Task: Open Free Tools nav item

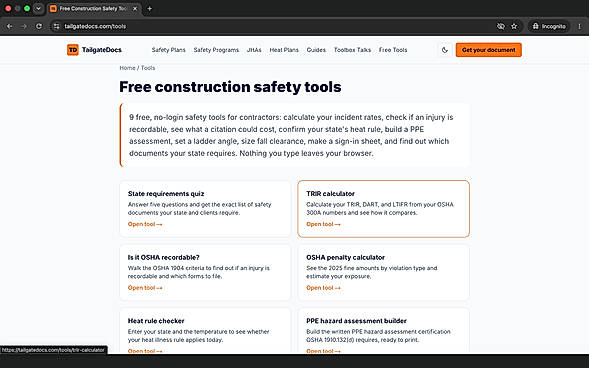Action: click(393, 50)
